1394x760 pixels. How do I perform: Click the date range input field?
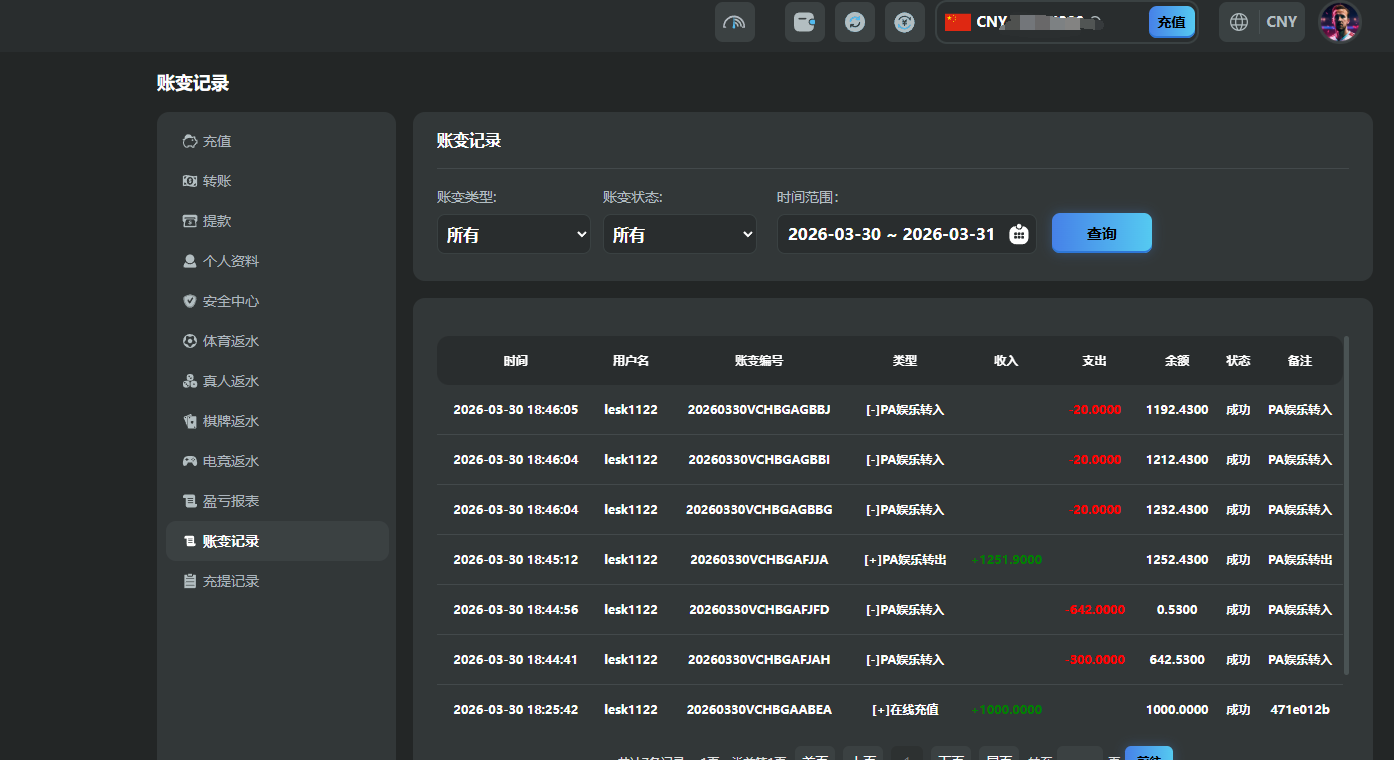890,234
